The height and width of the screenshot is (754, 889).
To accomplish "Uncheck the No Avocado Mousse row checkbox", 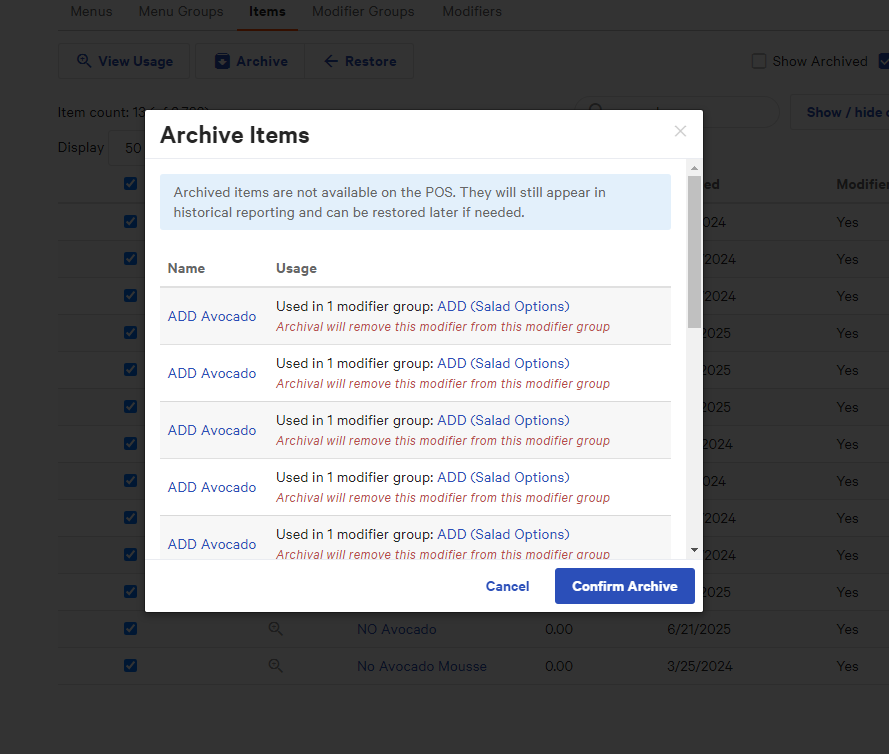I will (x=130, y=666).
